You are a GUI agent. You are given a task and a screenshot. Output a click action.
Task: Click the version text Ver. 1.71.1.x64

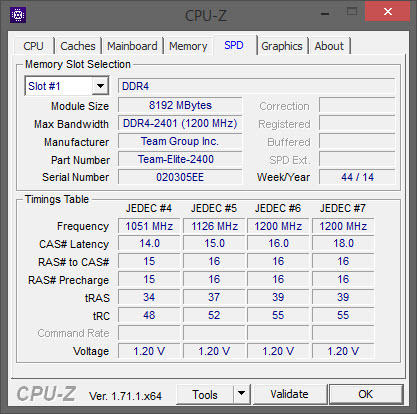[x=125, y=396]
